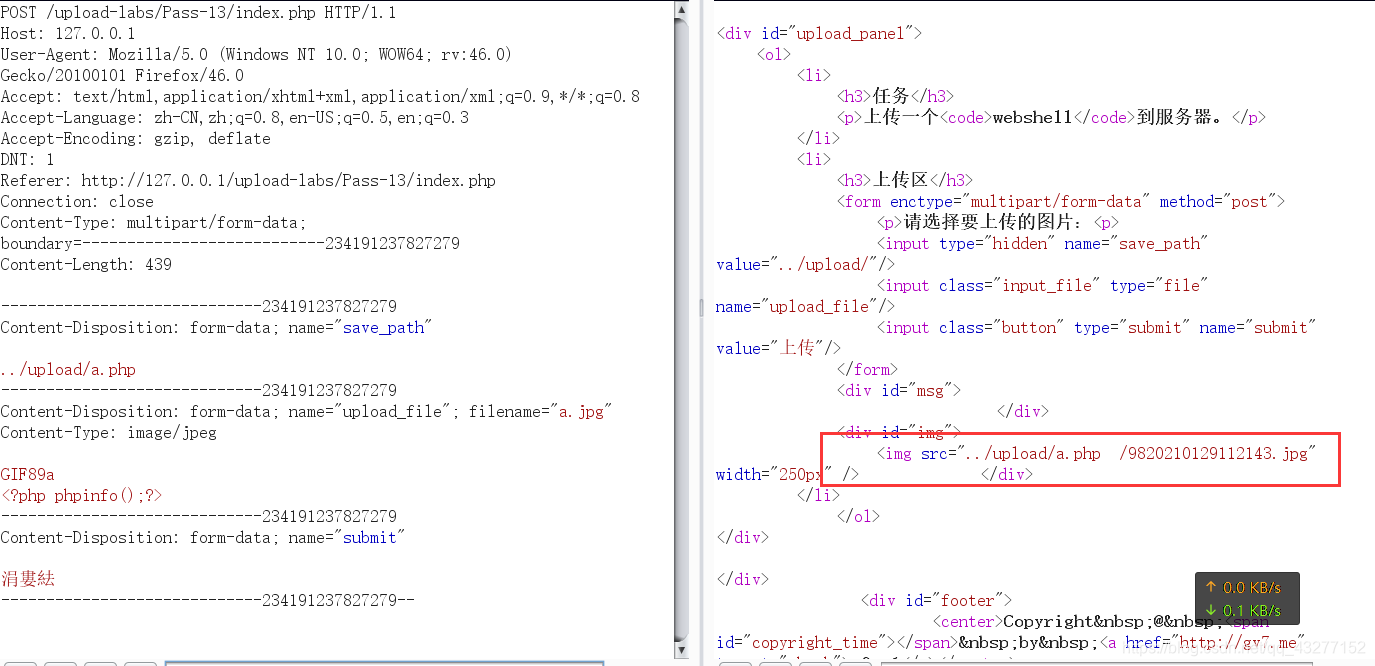The height and width of the screenshot is (666, 1375).
Task: Click the input class="input_file" line
Action: 1043,286
